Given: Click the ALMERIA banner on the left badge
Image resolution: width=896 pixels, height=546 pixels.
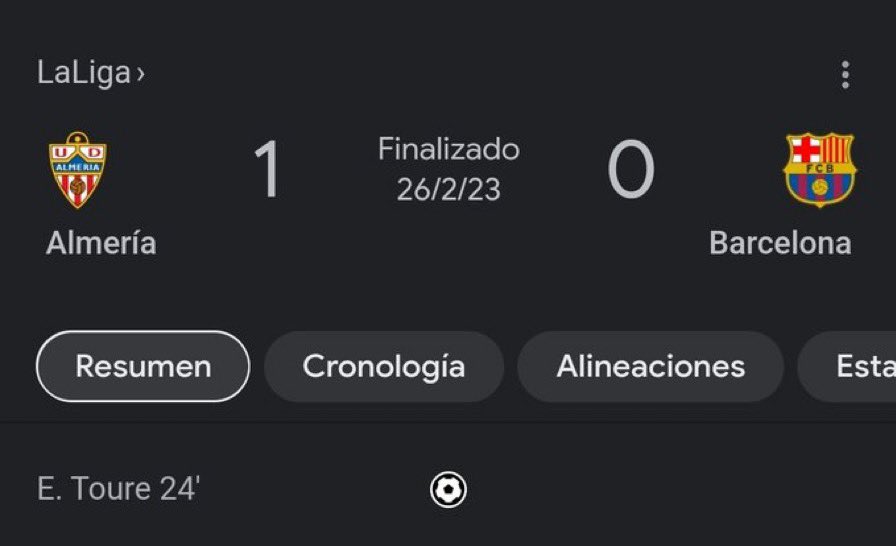Looking at the screenshot, I should coord(78,167).
